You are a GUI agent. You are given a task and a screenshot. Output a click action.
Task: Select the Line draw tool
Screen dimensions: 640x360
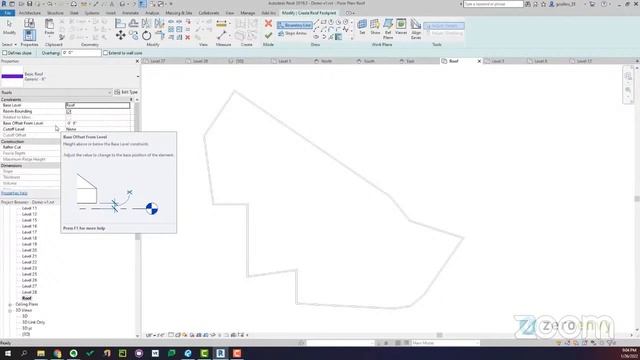[x=316, y=22]
